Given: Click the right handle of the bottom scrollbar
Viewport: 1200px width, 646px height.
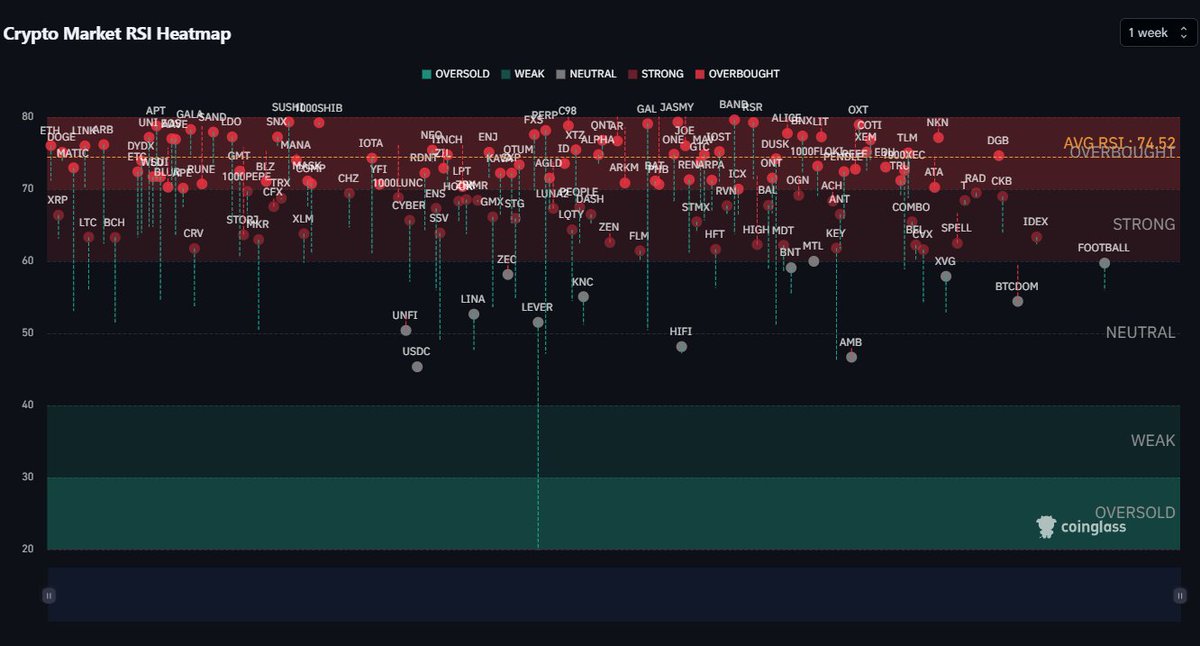Looking at the screenshot, I should click(x=1180, y=595).
